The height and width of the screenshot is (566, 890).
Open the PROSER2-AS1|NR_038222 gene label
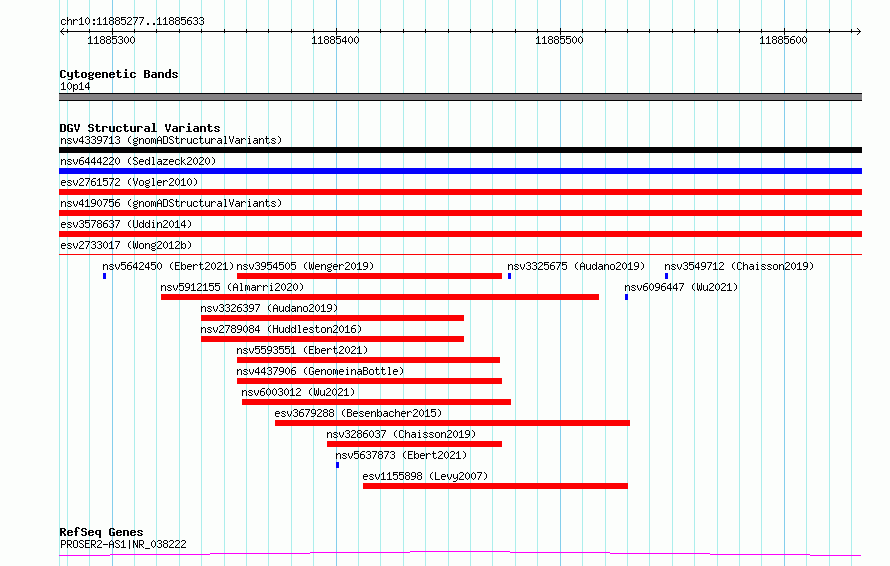coord(123,544)
